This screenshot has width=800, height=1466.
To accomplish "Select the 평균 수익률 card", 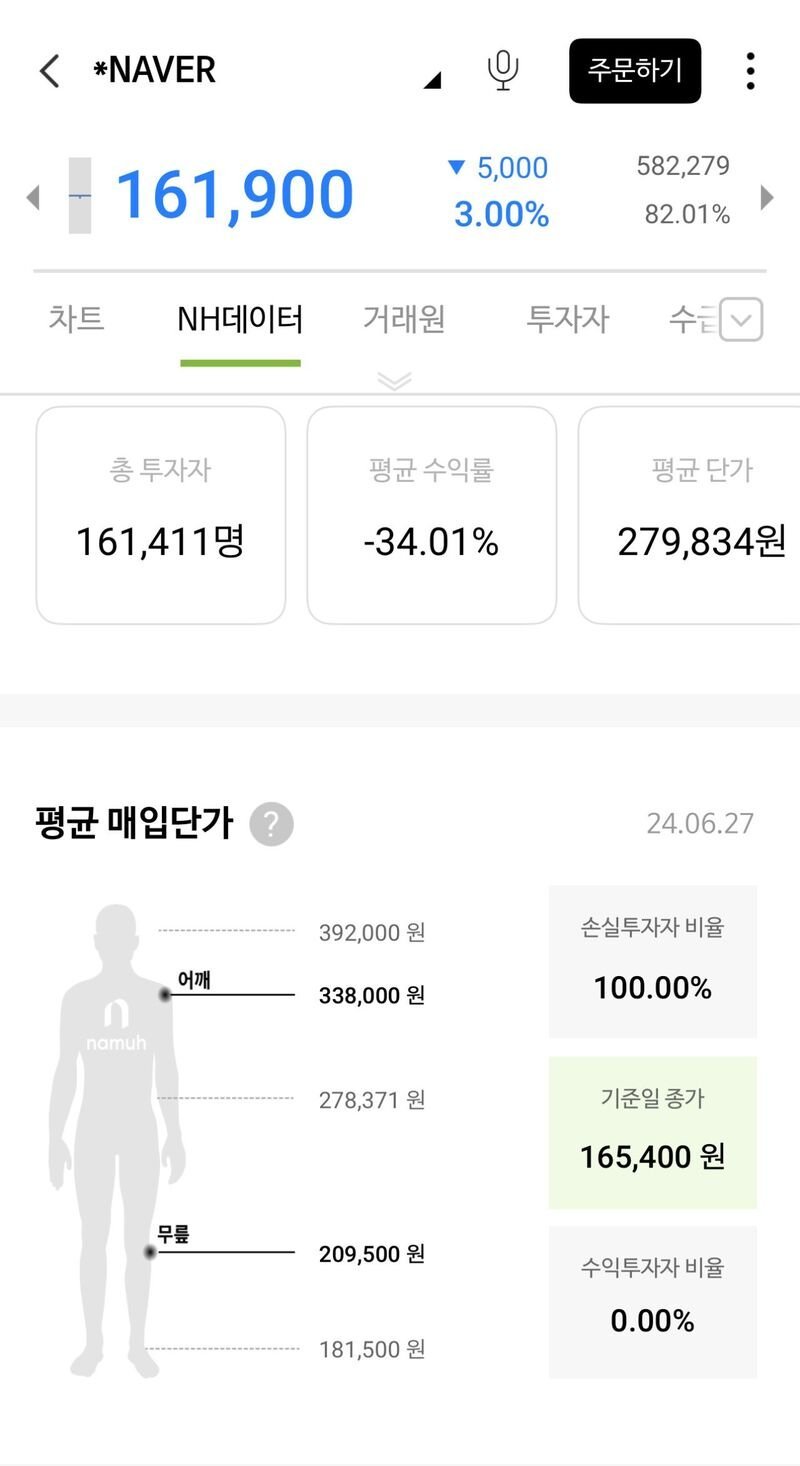I will click(x=432, y=515).
